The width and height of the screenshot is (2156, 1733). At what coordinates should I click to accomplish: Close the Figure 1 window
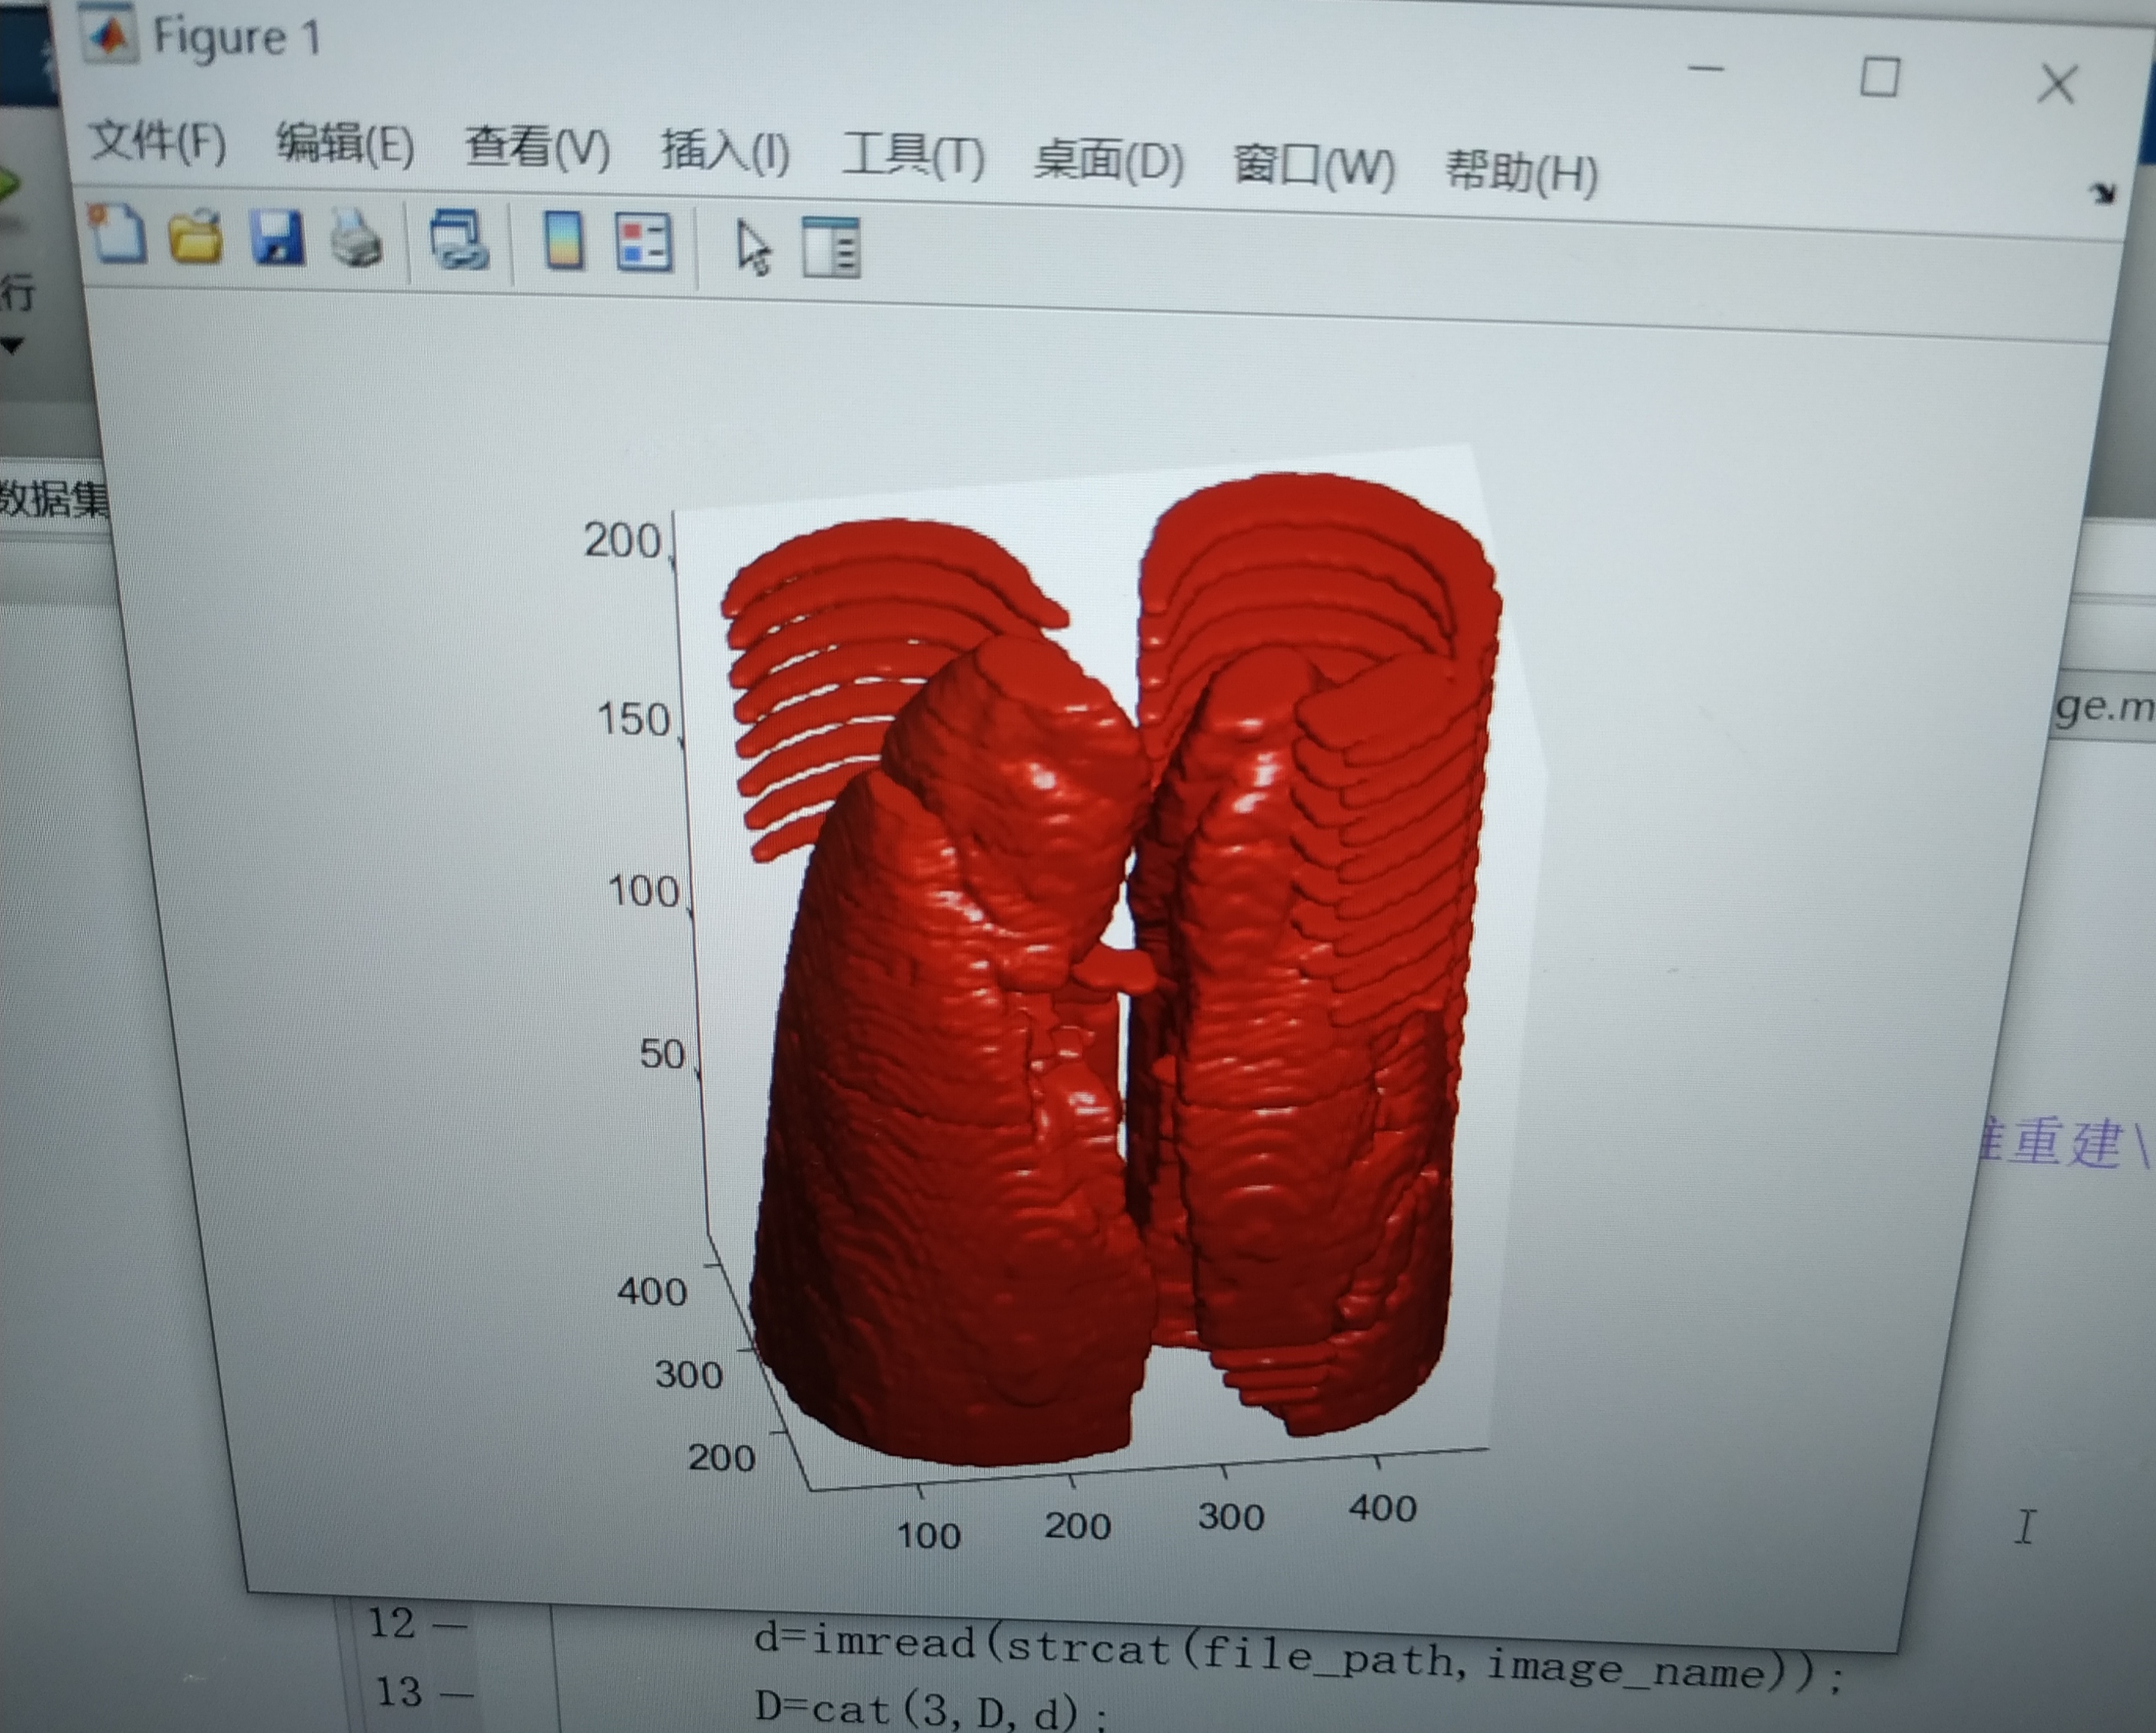[x=2057, y=84]
